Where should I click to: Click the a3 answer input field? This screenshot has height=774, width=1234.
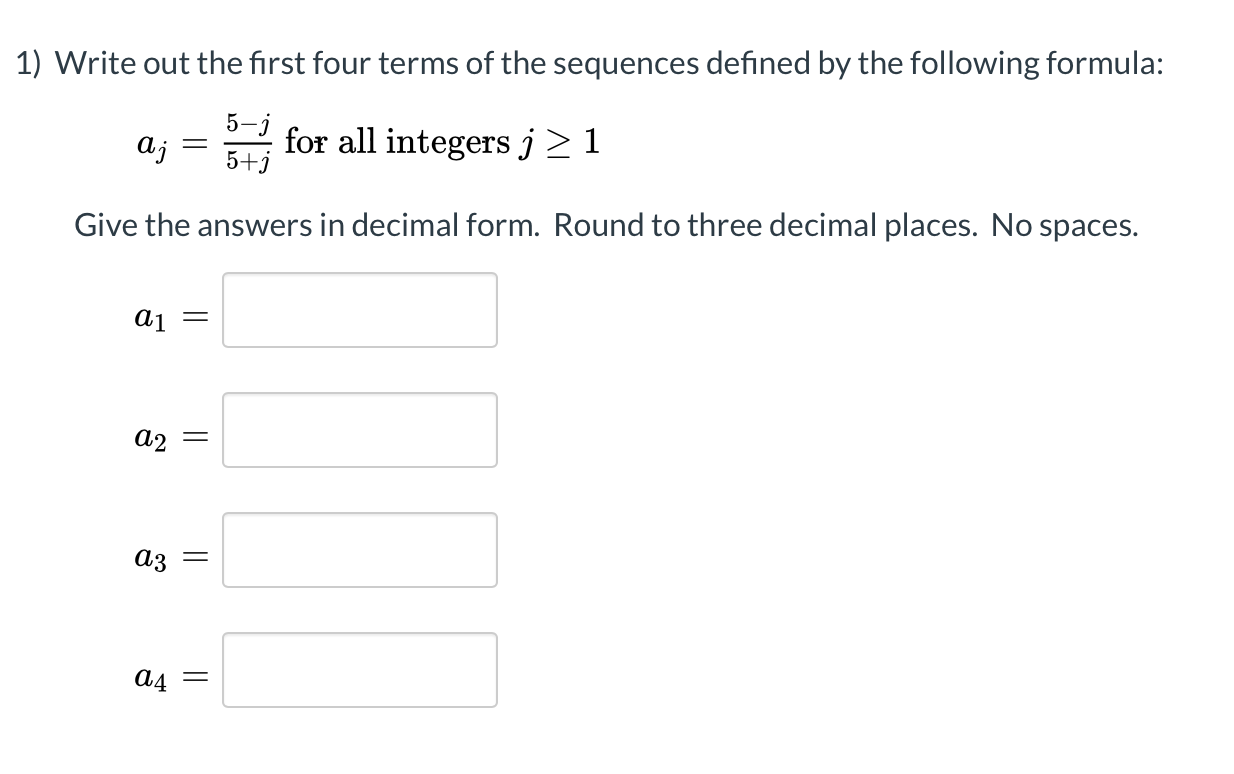[x=360, y=550]
